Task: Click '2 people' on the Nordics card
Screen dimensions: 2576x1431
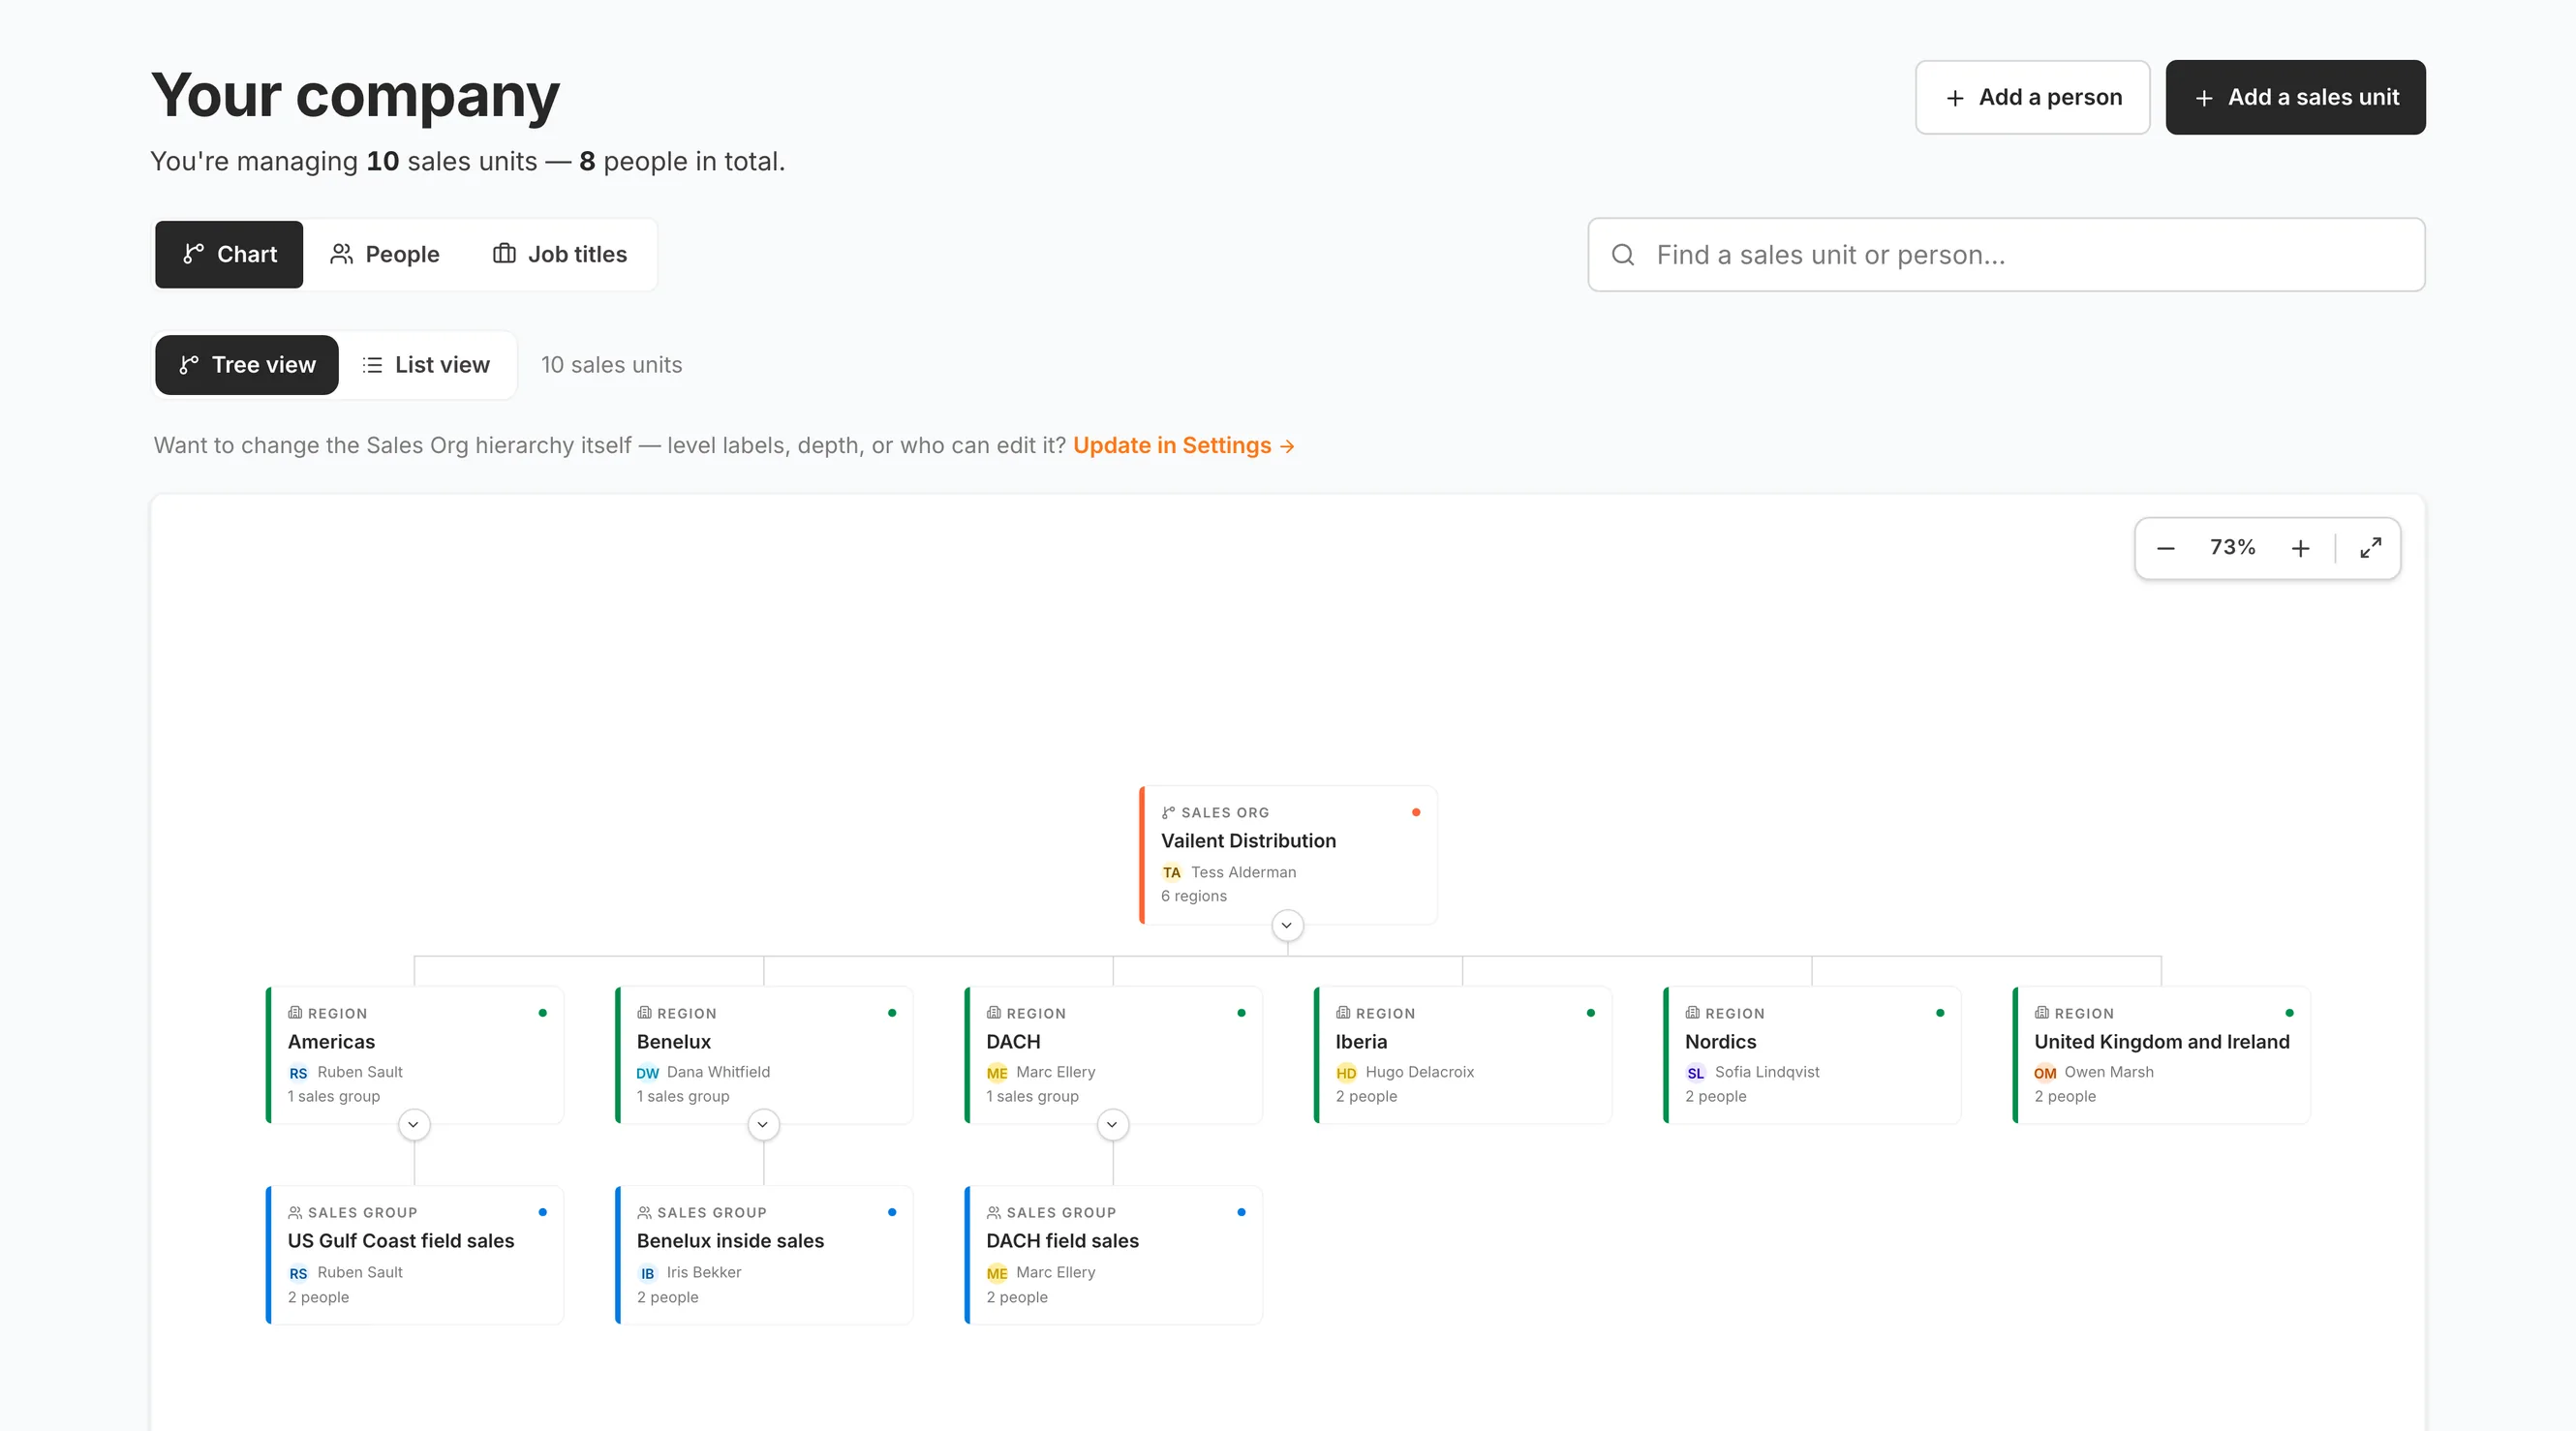Action: click(x=1715, y=1096)
